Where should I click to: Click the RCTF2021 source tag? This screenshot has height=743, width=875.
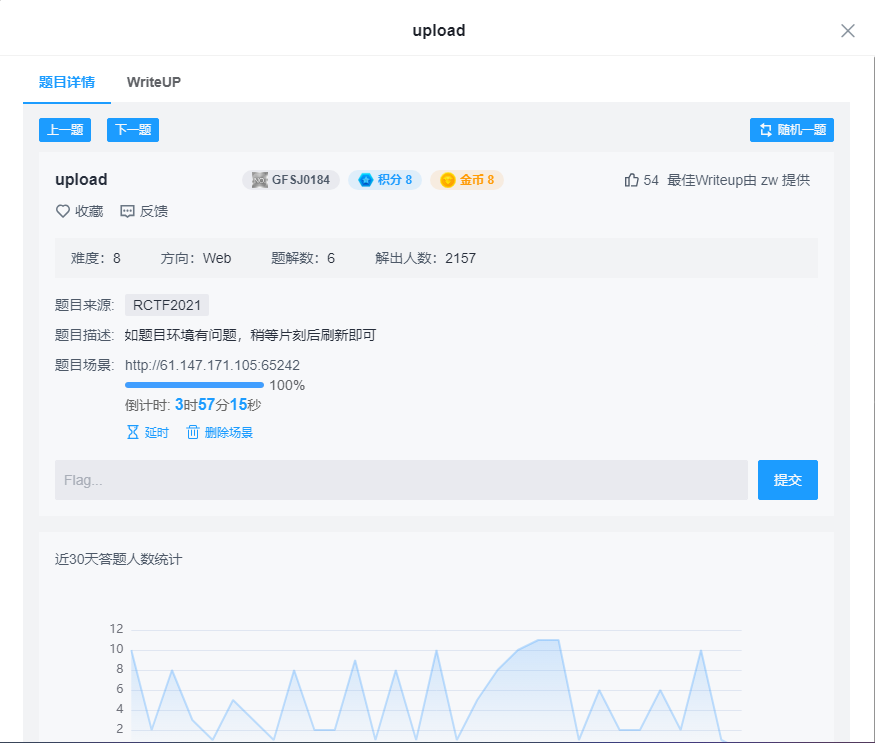click(x=167, y=305)
